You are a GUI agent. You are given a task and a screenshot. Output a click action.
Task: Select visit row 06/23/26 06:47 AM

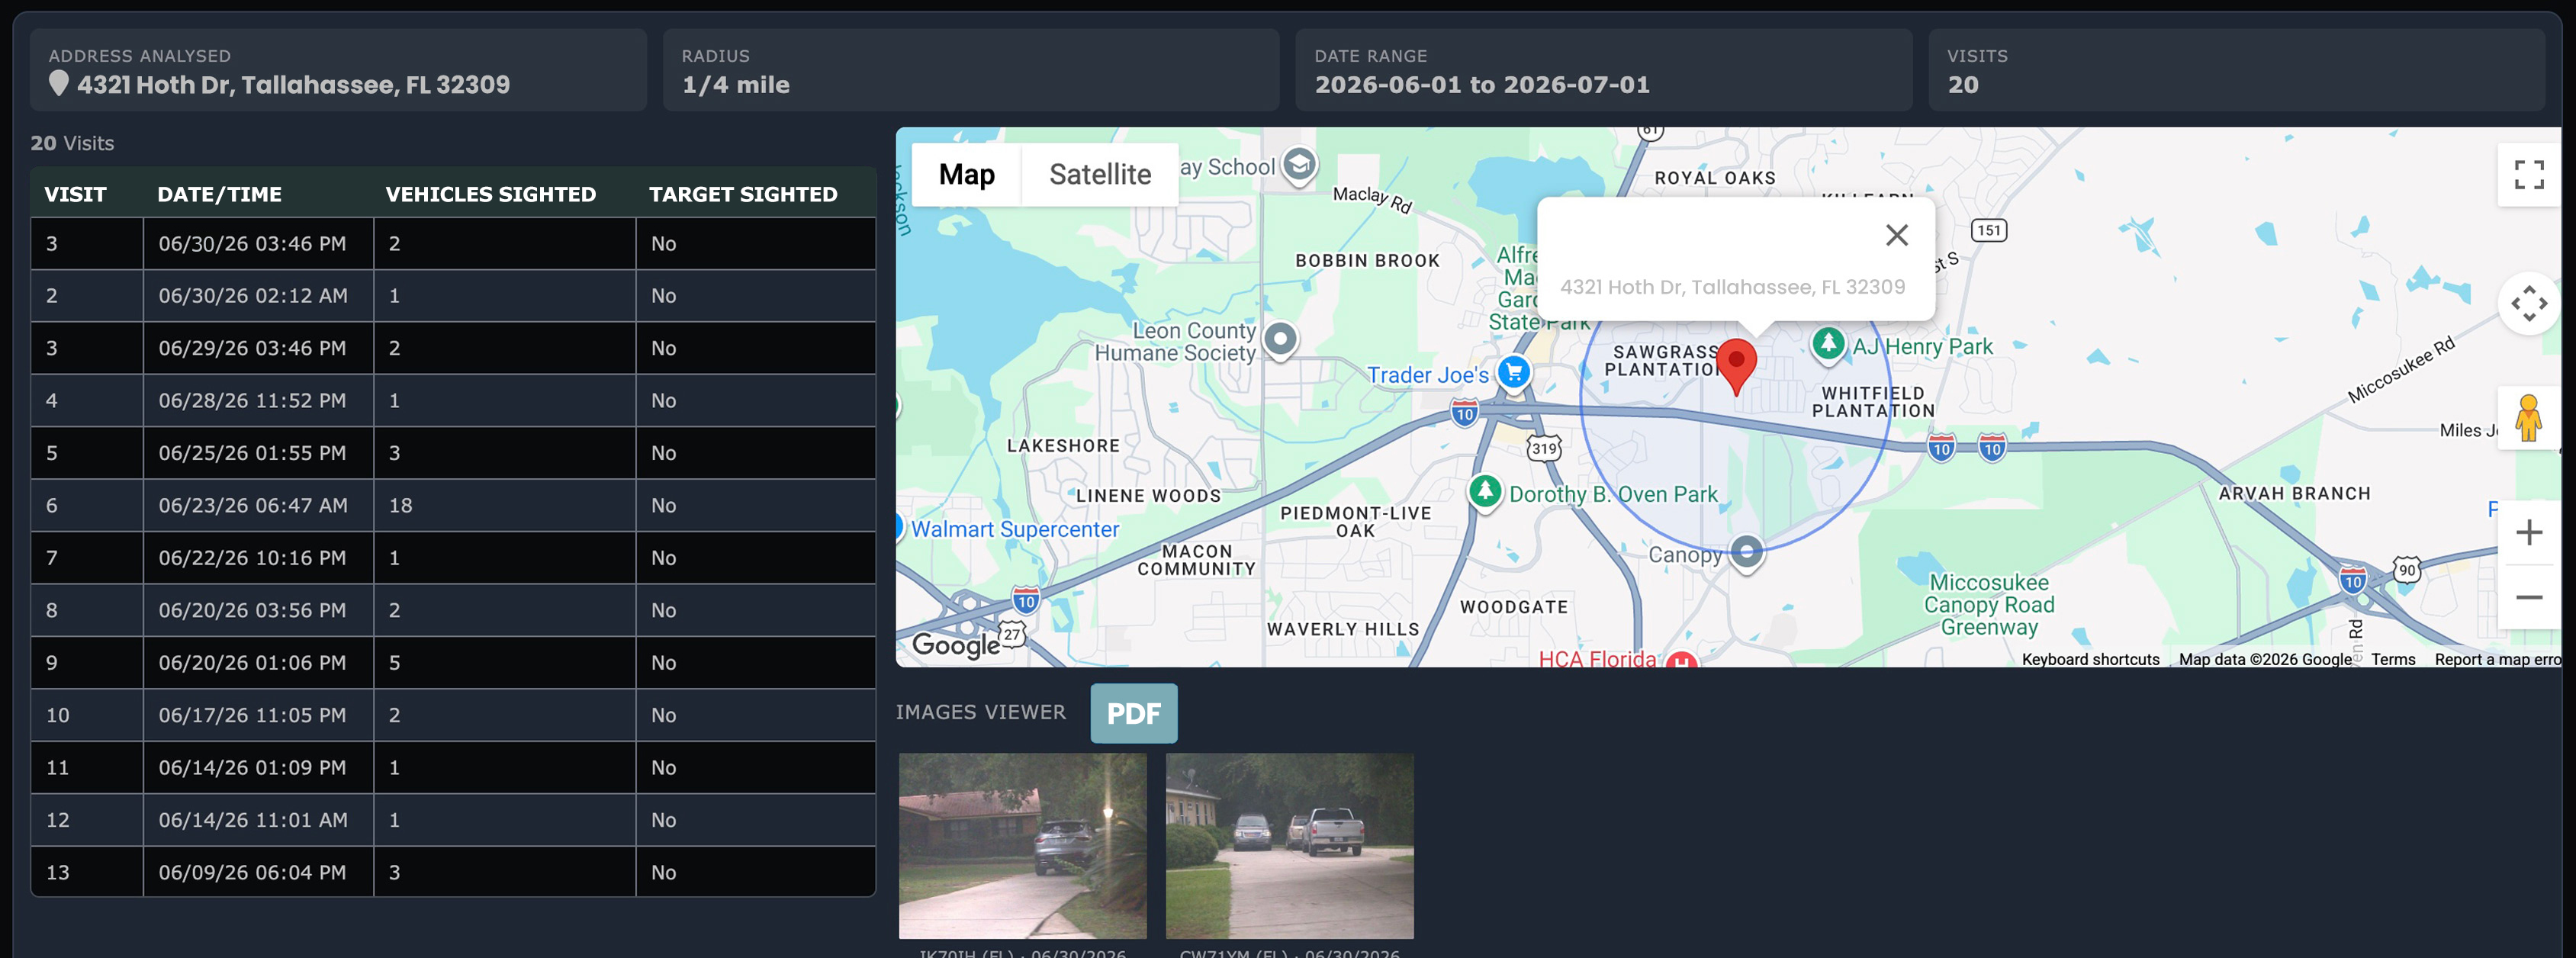(x=453, y=505)
